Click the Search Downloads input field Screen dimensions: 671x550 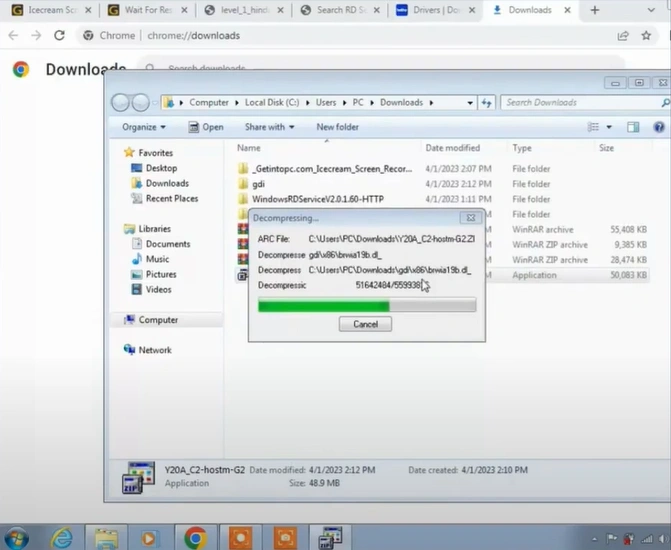pos(580,102)
